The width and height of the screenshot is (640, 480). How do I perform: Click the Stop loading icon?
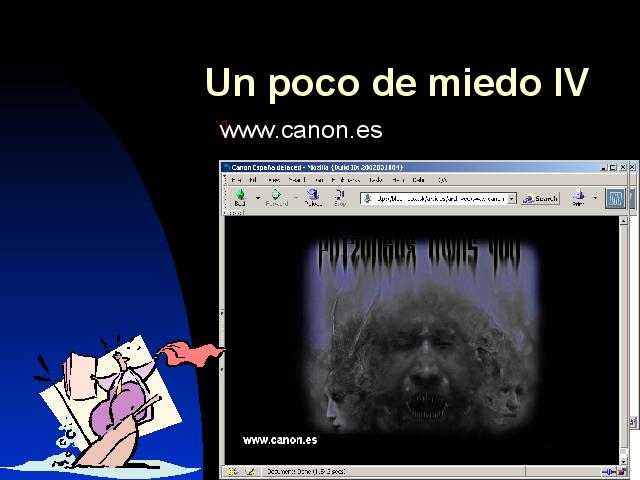tap(340, 196)
